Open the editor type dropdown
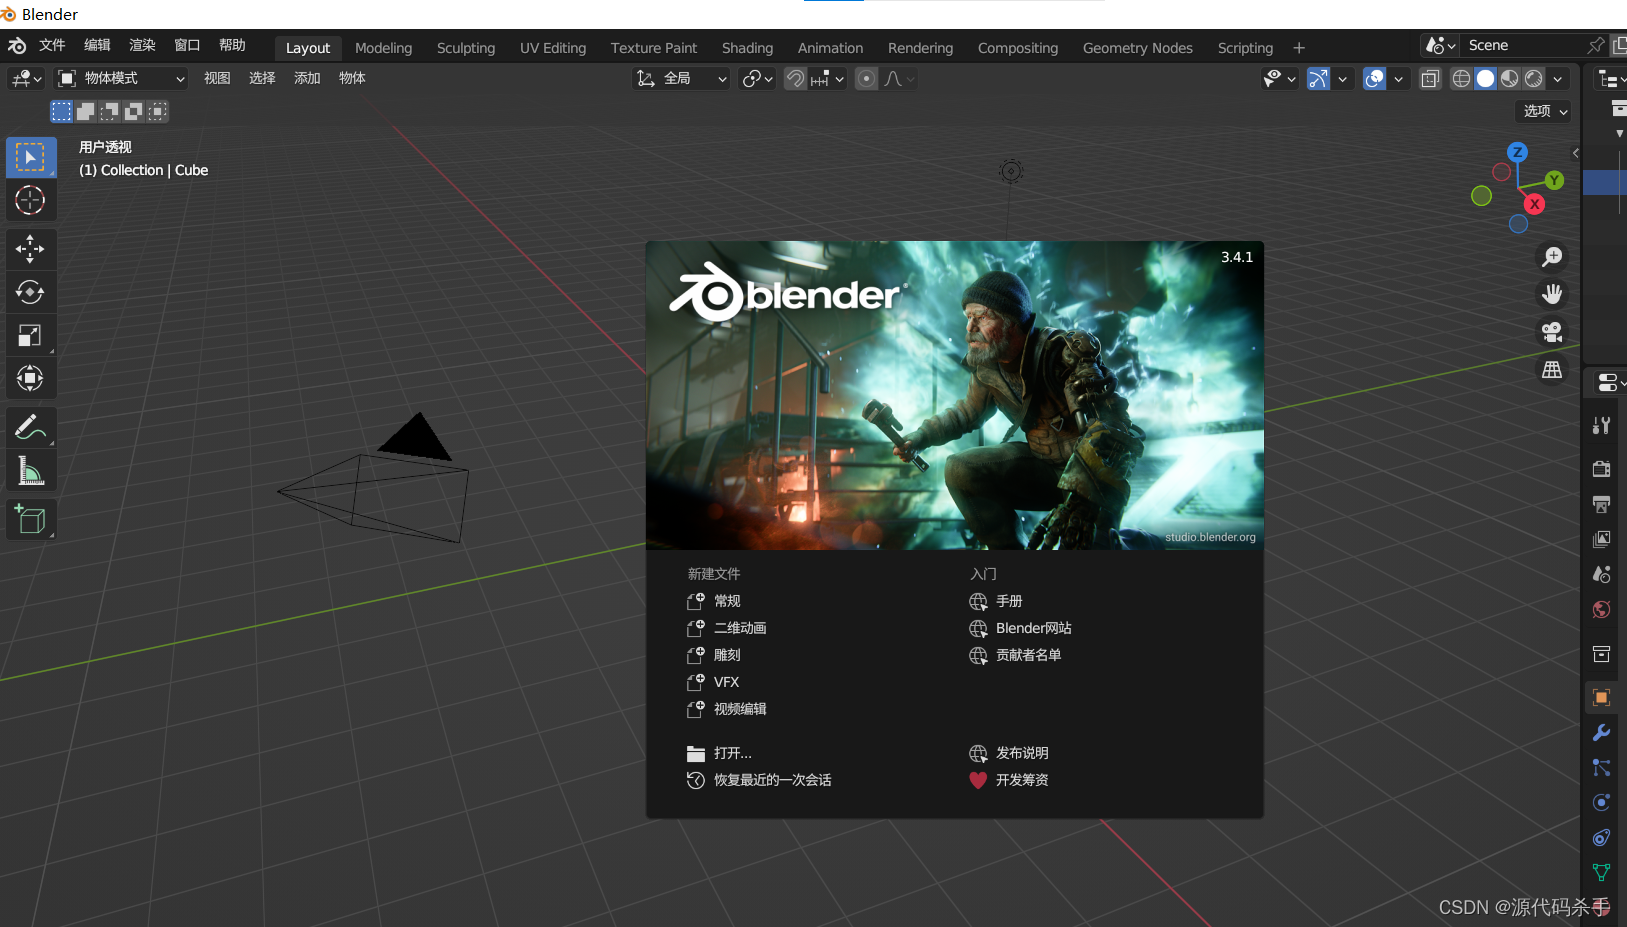 tap(26, 79)
